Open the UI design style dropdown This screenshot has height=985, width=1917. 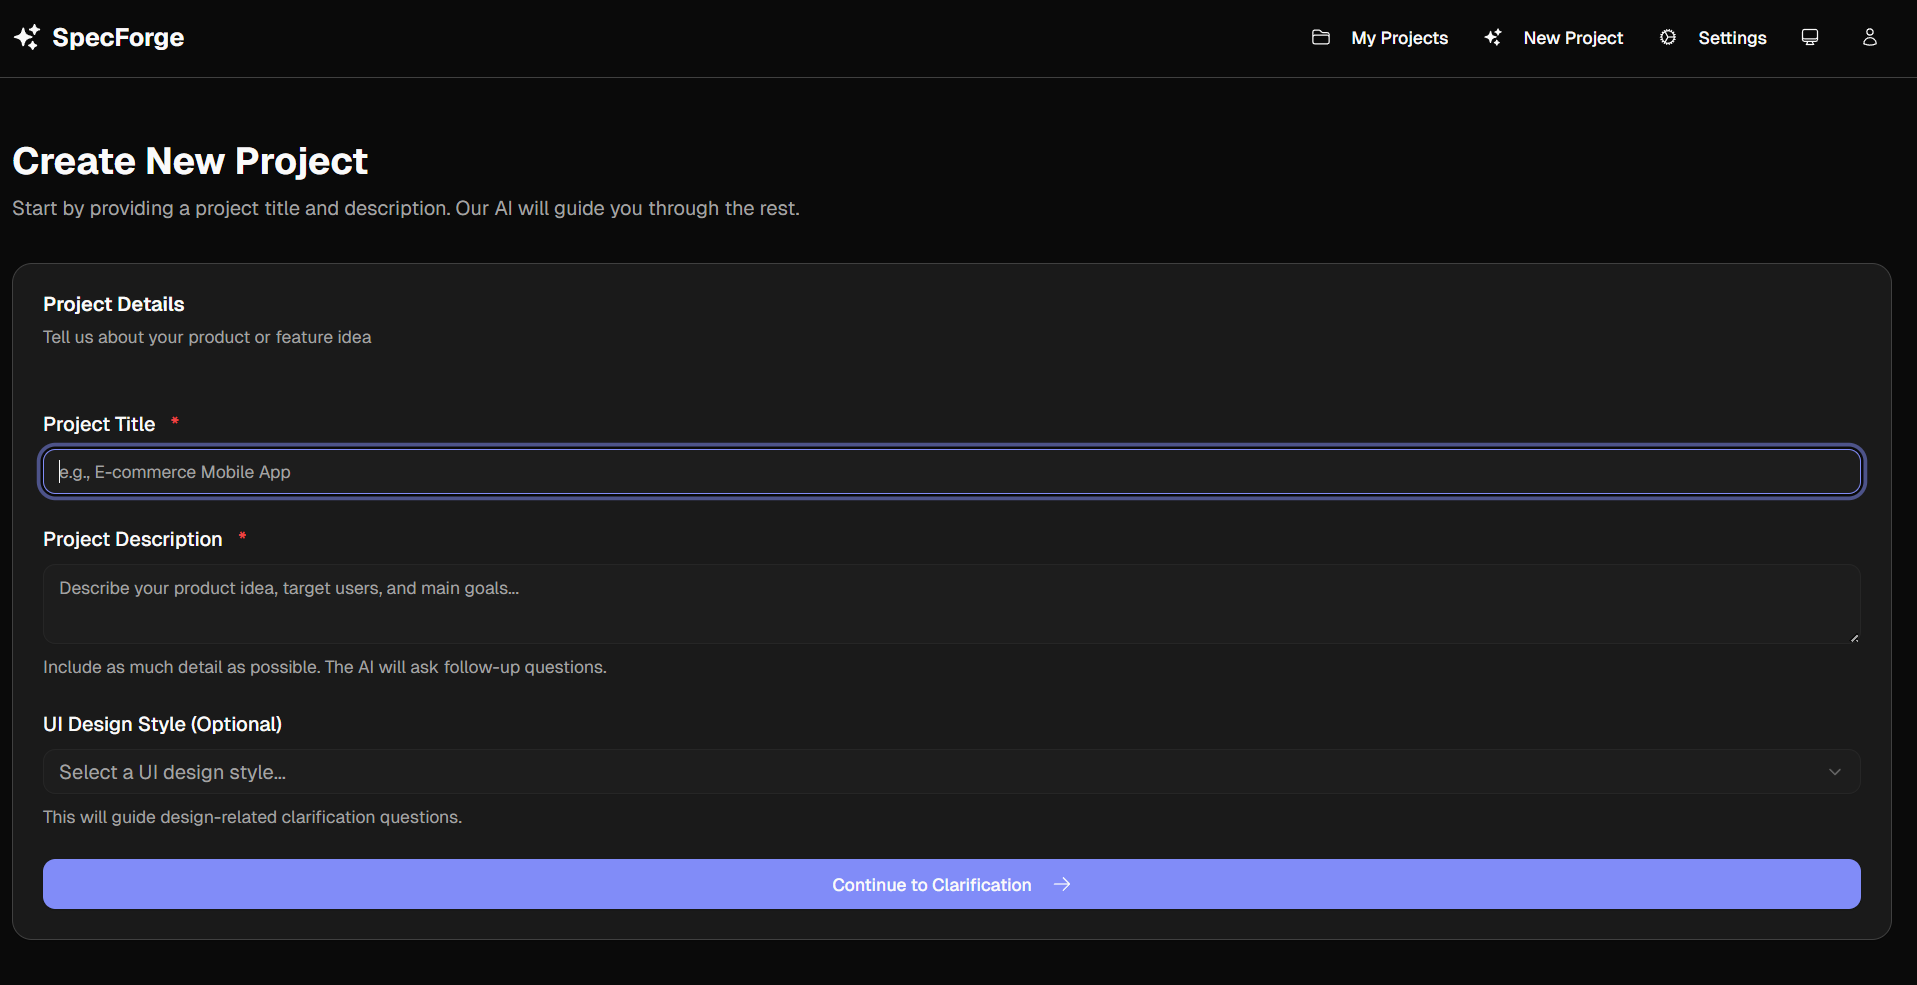coord(950,771)
